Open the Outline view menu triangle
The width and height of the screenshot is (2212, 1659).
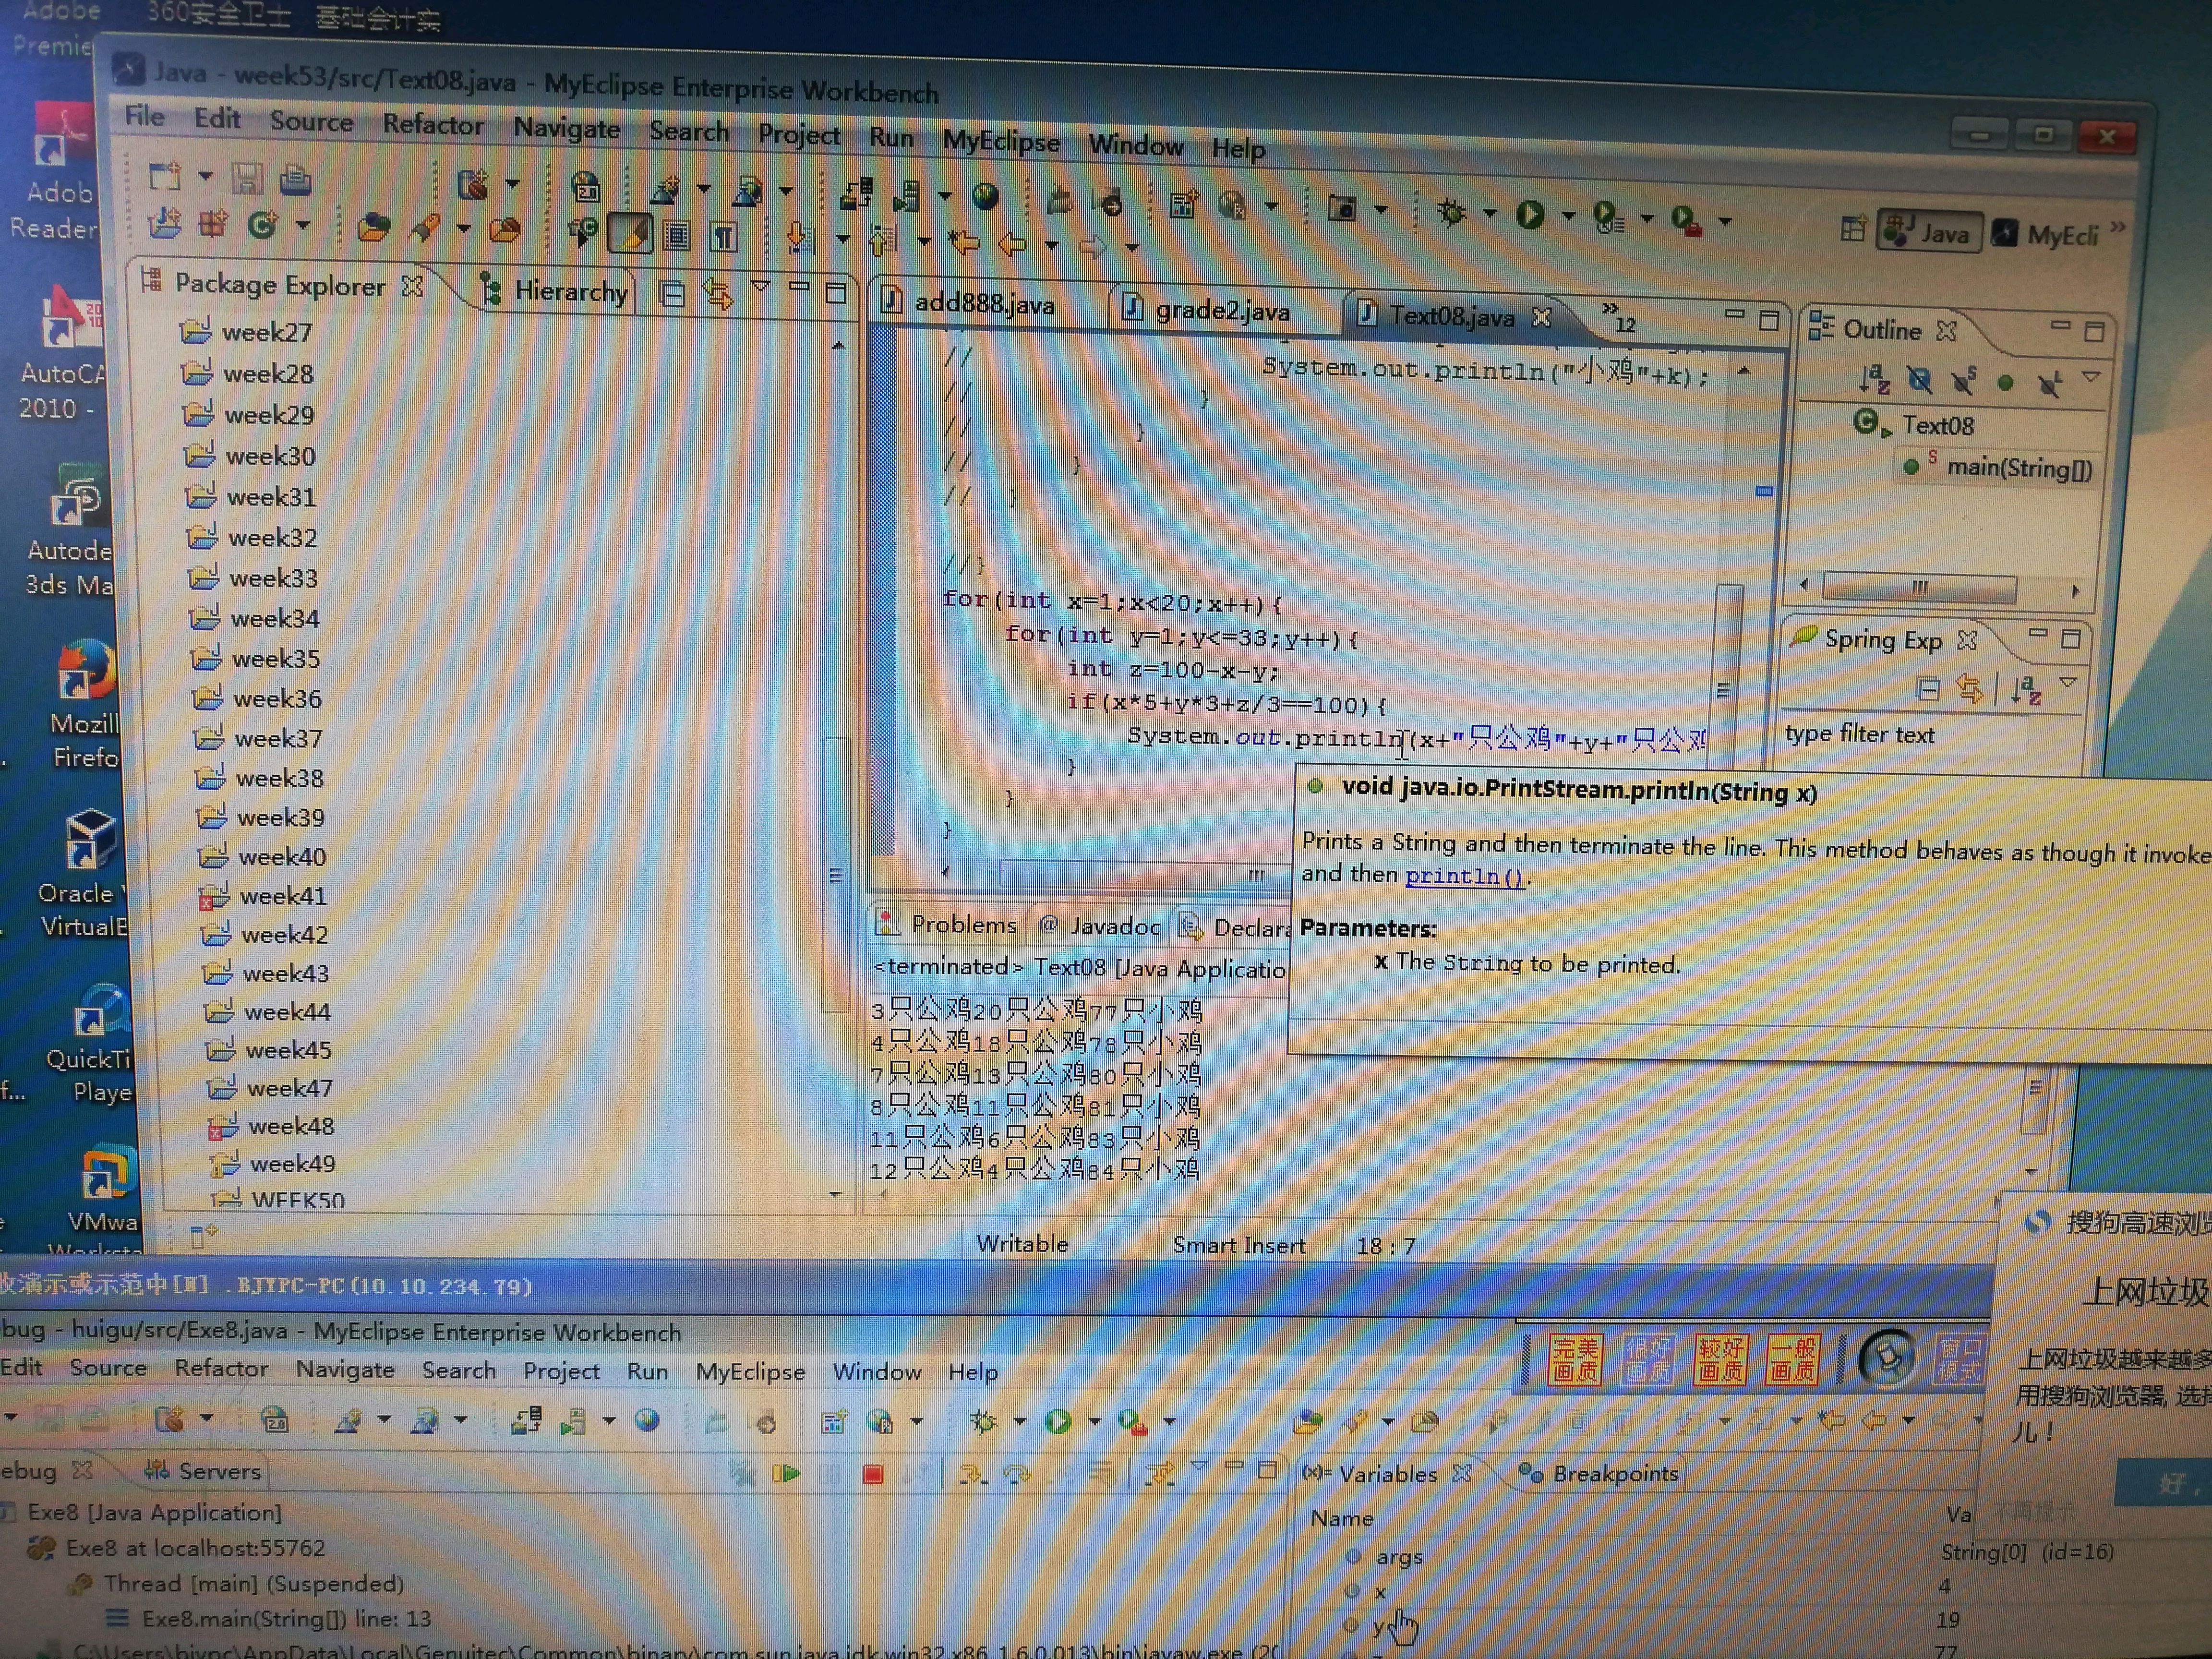2091,377
